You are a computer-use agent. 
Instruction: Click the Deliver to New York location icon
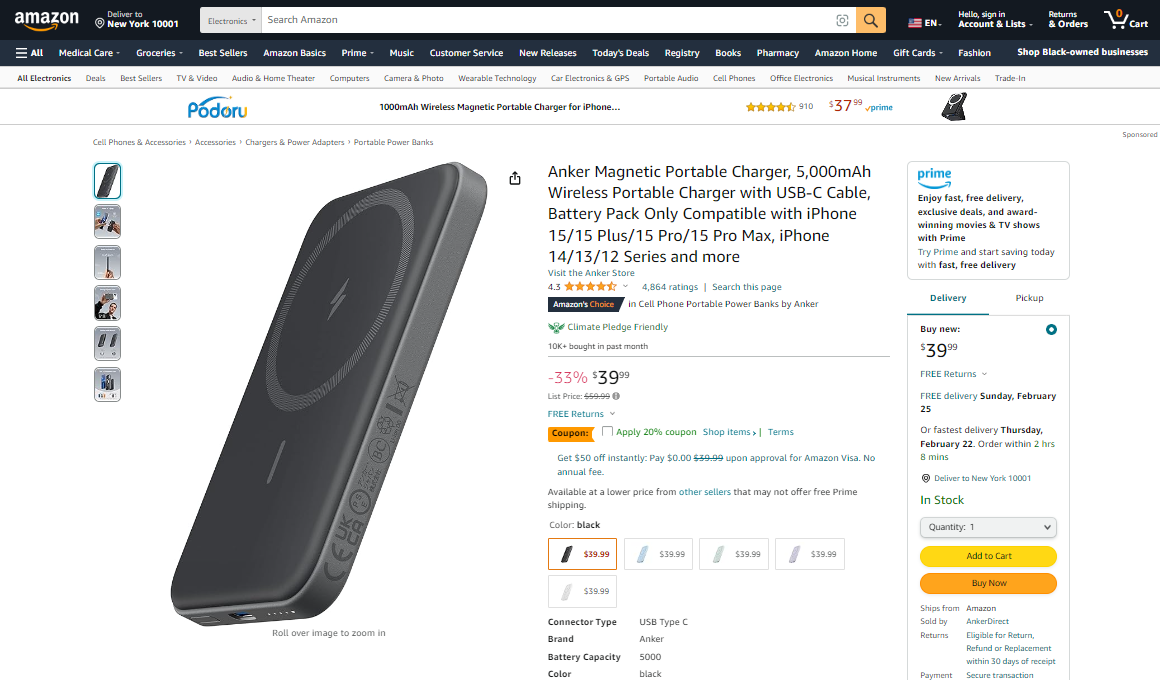click(99, 21)
